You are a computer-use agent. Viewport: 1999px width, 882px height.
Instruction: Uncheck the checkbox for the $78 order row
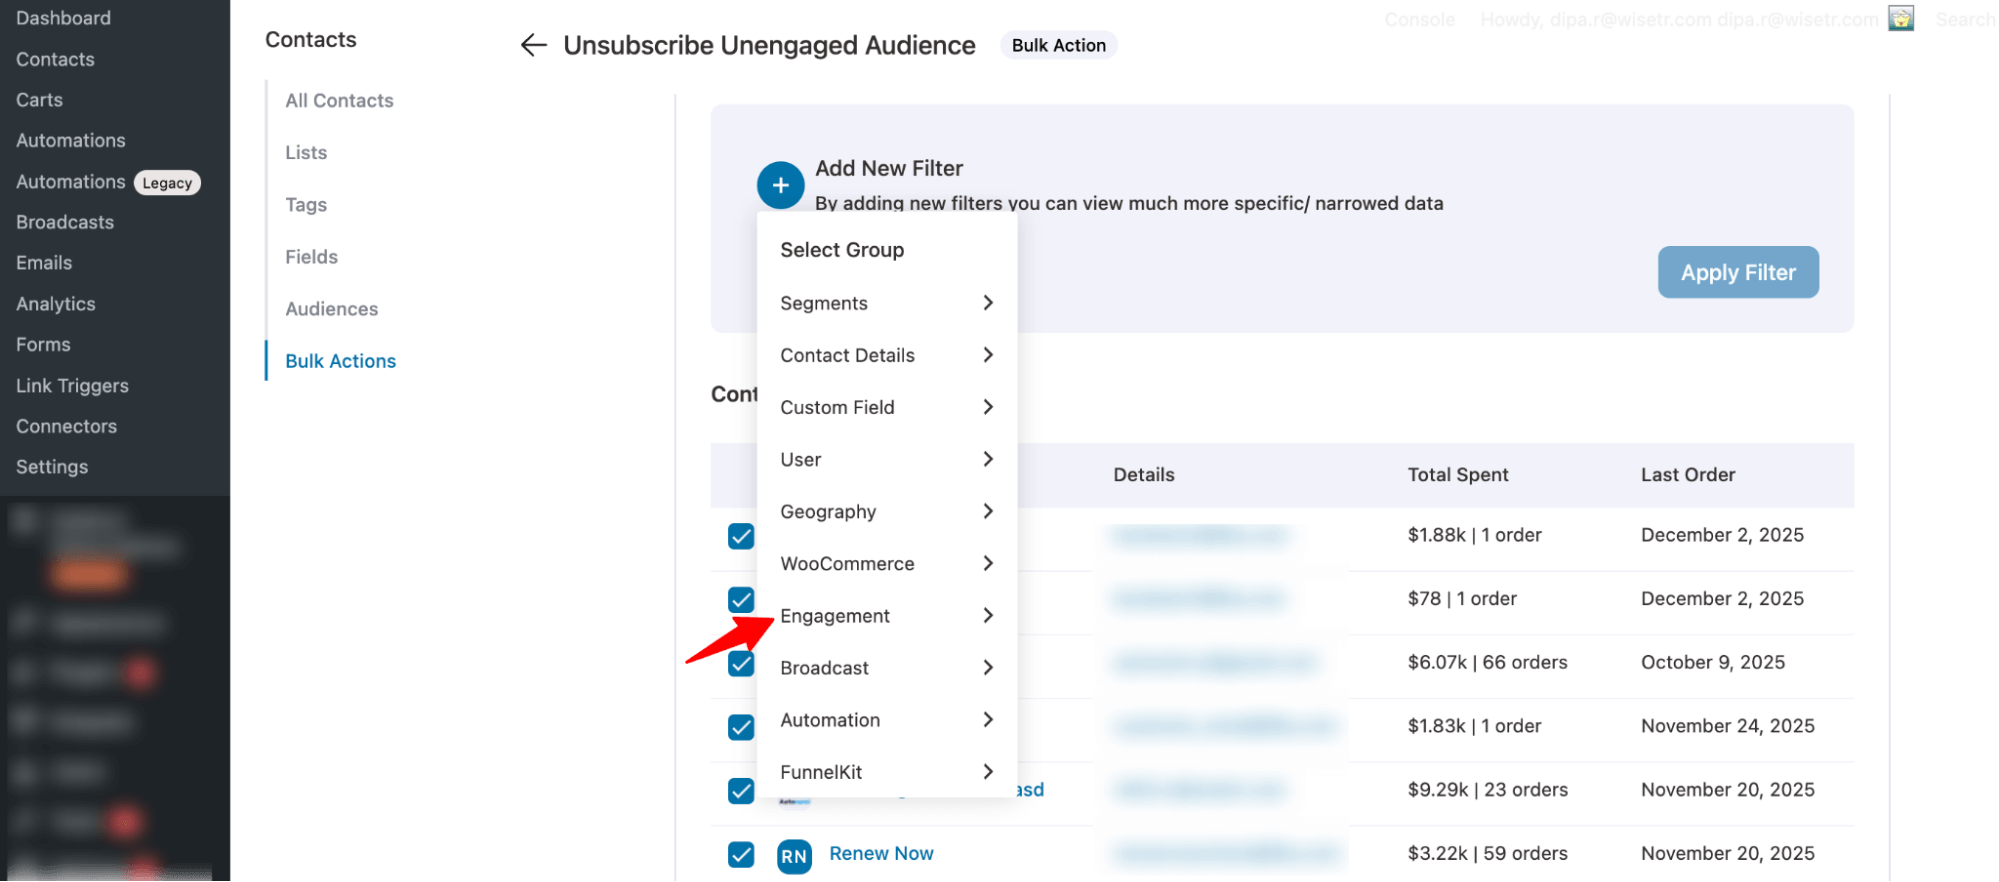pos(741,599)
